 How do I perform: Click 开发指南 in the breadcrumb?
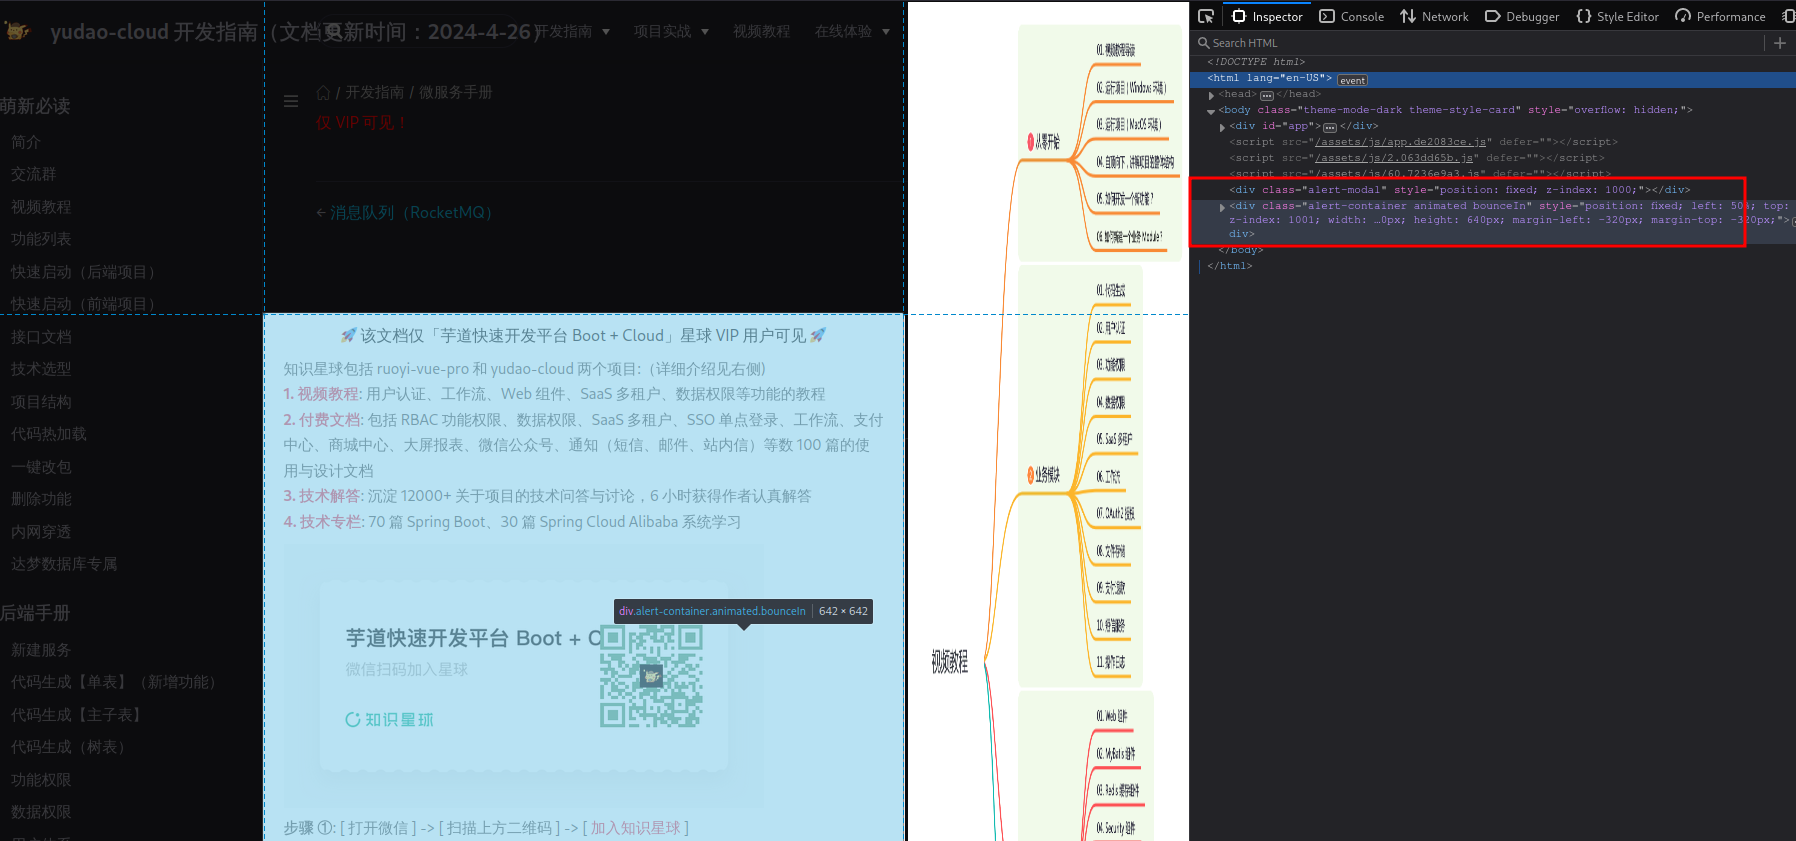[x=375, y=92]
